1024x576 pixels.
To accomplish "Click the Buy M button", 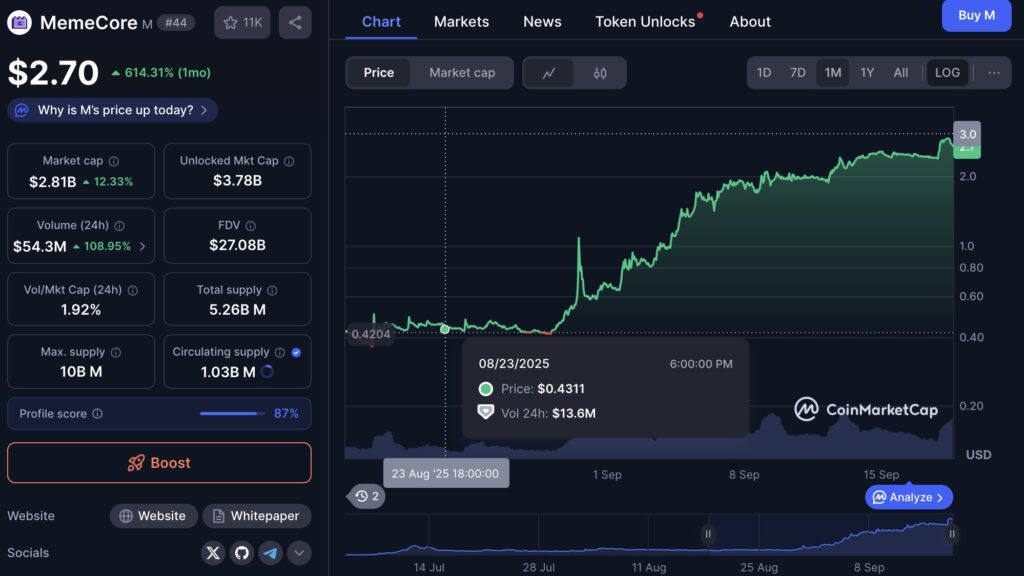I will tap(976, 15).
